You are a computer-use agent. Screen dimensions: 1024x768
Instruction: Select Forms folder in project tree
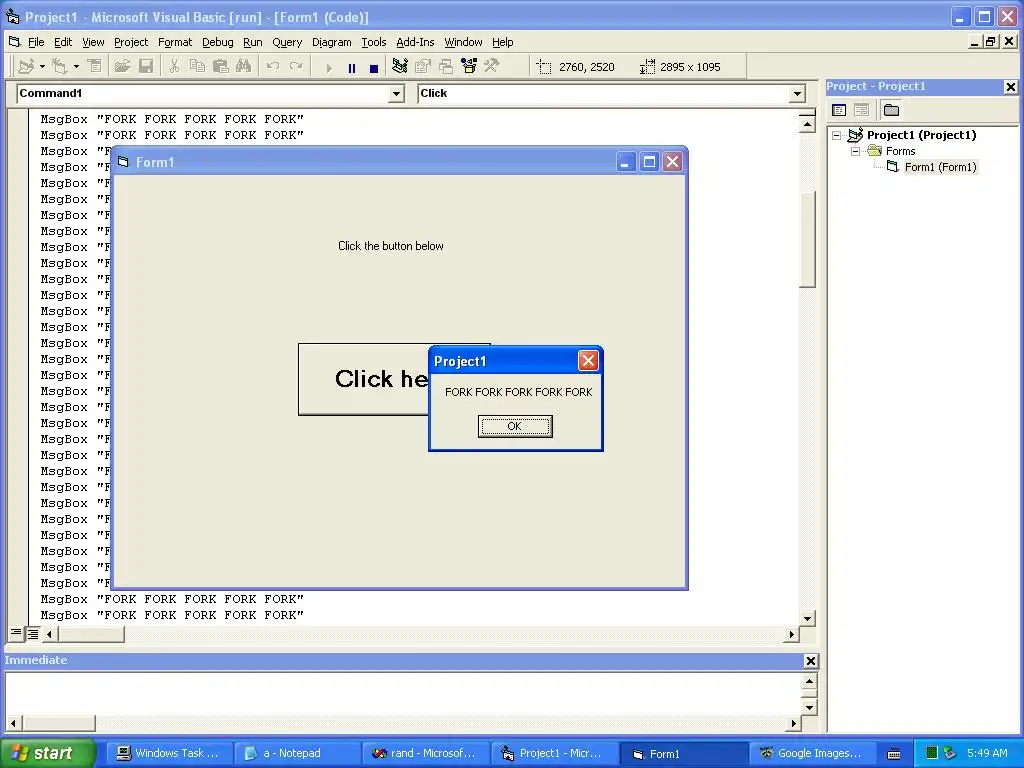(901, 152)
